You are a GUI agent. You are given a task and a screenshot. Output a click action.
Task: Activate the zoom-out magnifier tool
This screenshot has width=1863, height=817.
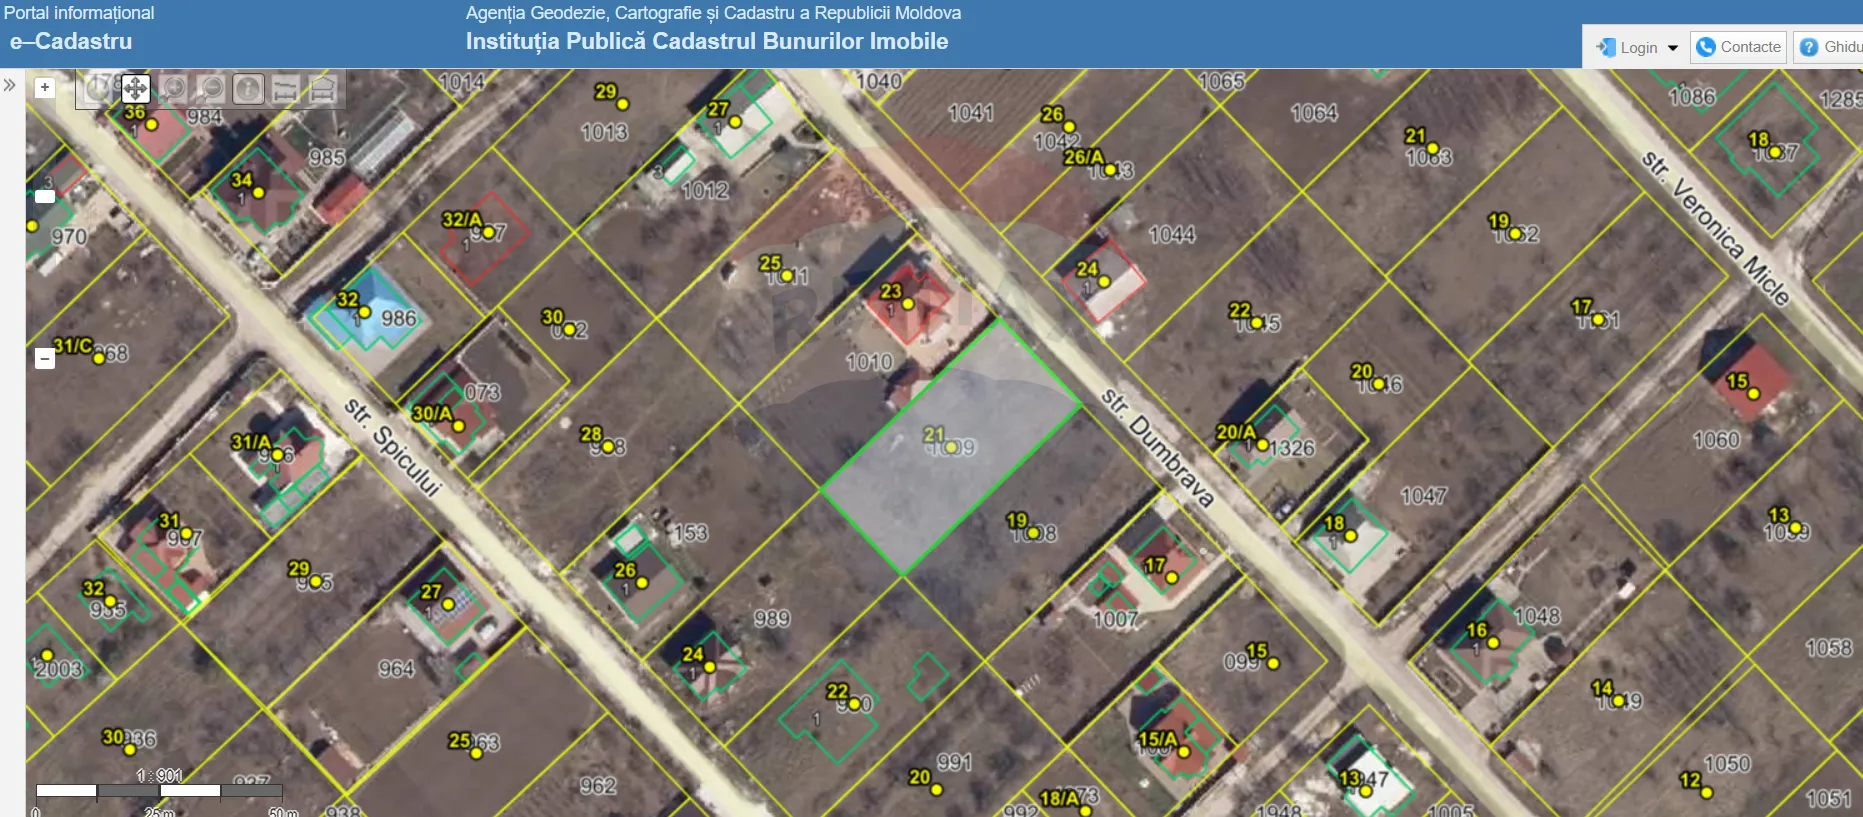coord(210,89)
